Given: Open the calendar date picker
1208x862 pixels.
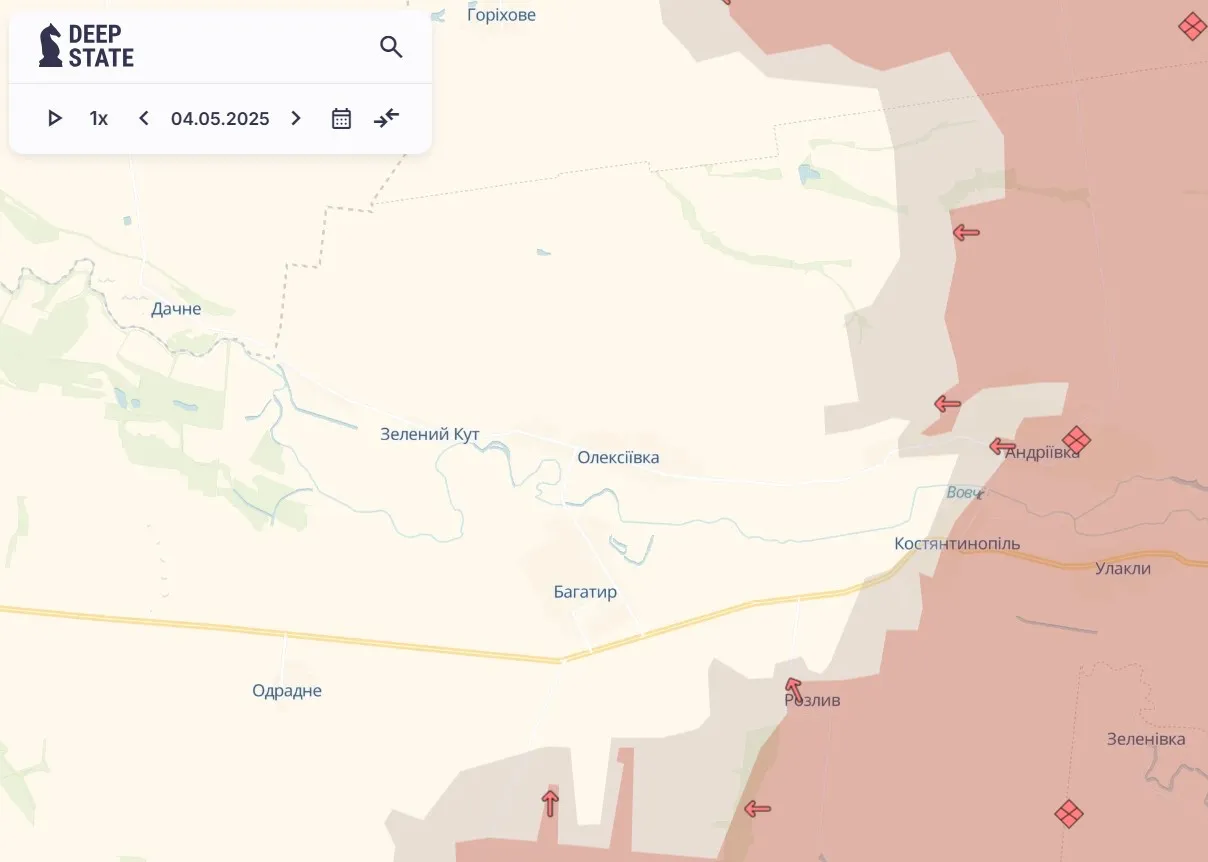Looking at the screenshot, I should coord(341,118).
